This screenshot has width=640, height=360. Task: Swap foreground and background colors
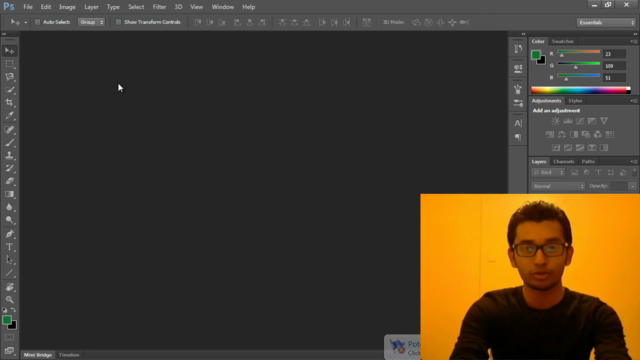point(13,310)
